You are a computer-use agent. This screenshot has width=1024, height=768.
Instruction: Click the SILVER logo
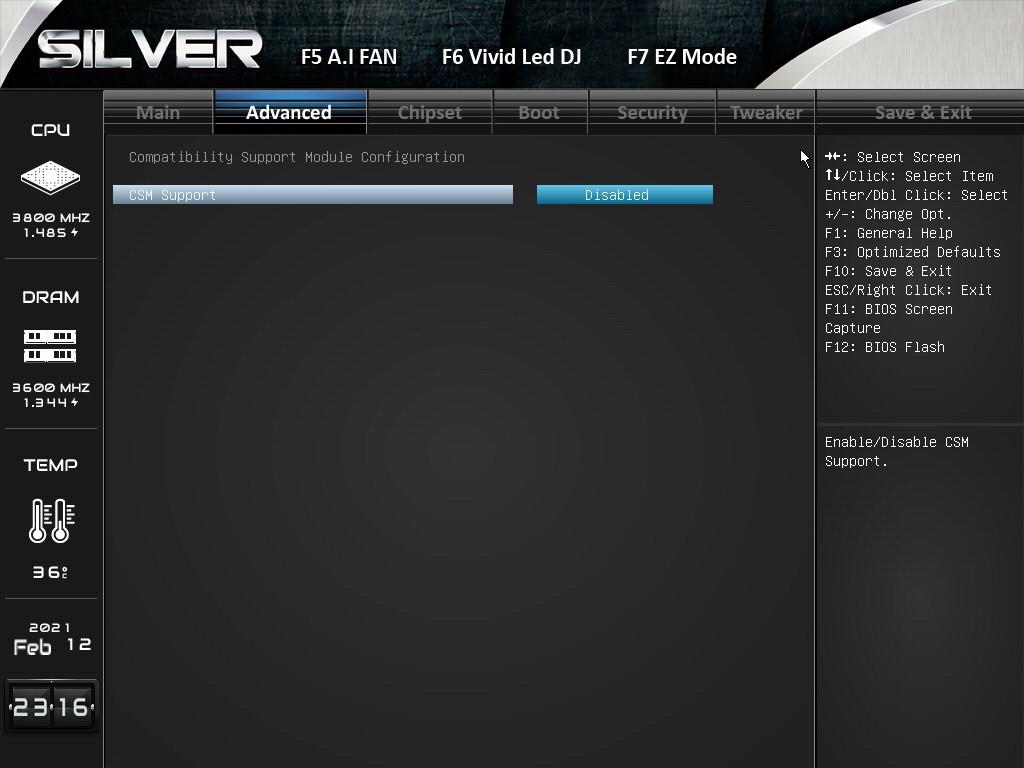click(150, 49)
